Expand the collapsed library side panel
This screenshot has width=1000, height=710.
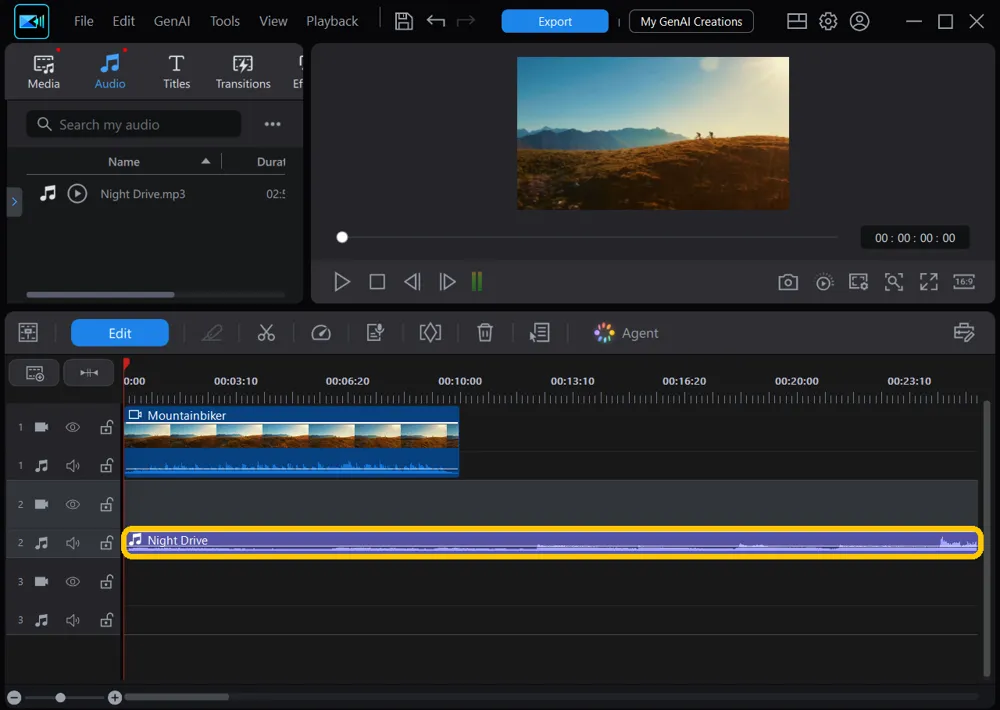tap(14, 202)
